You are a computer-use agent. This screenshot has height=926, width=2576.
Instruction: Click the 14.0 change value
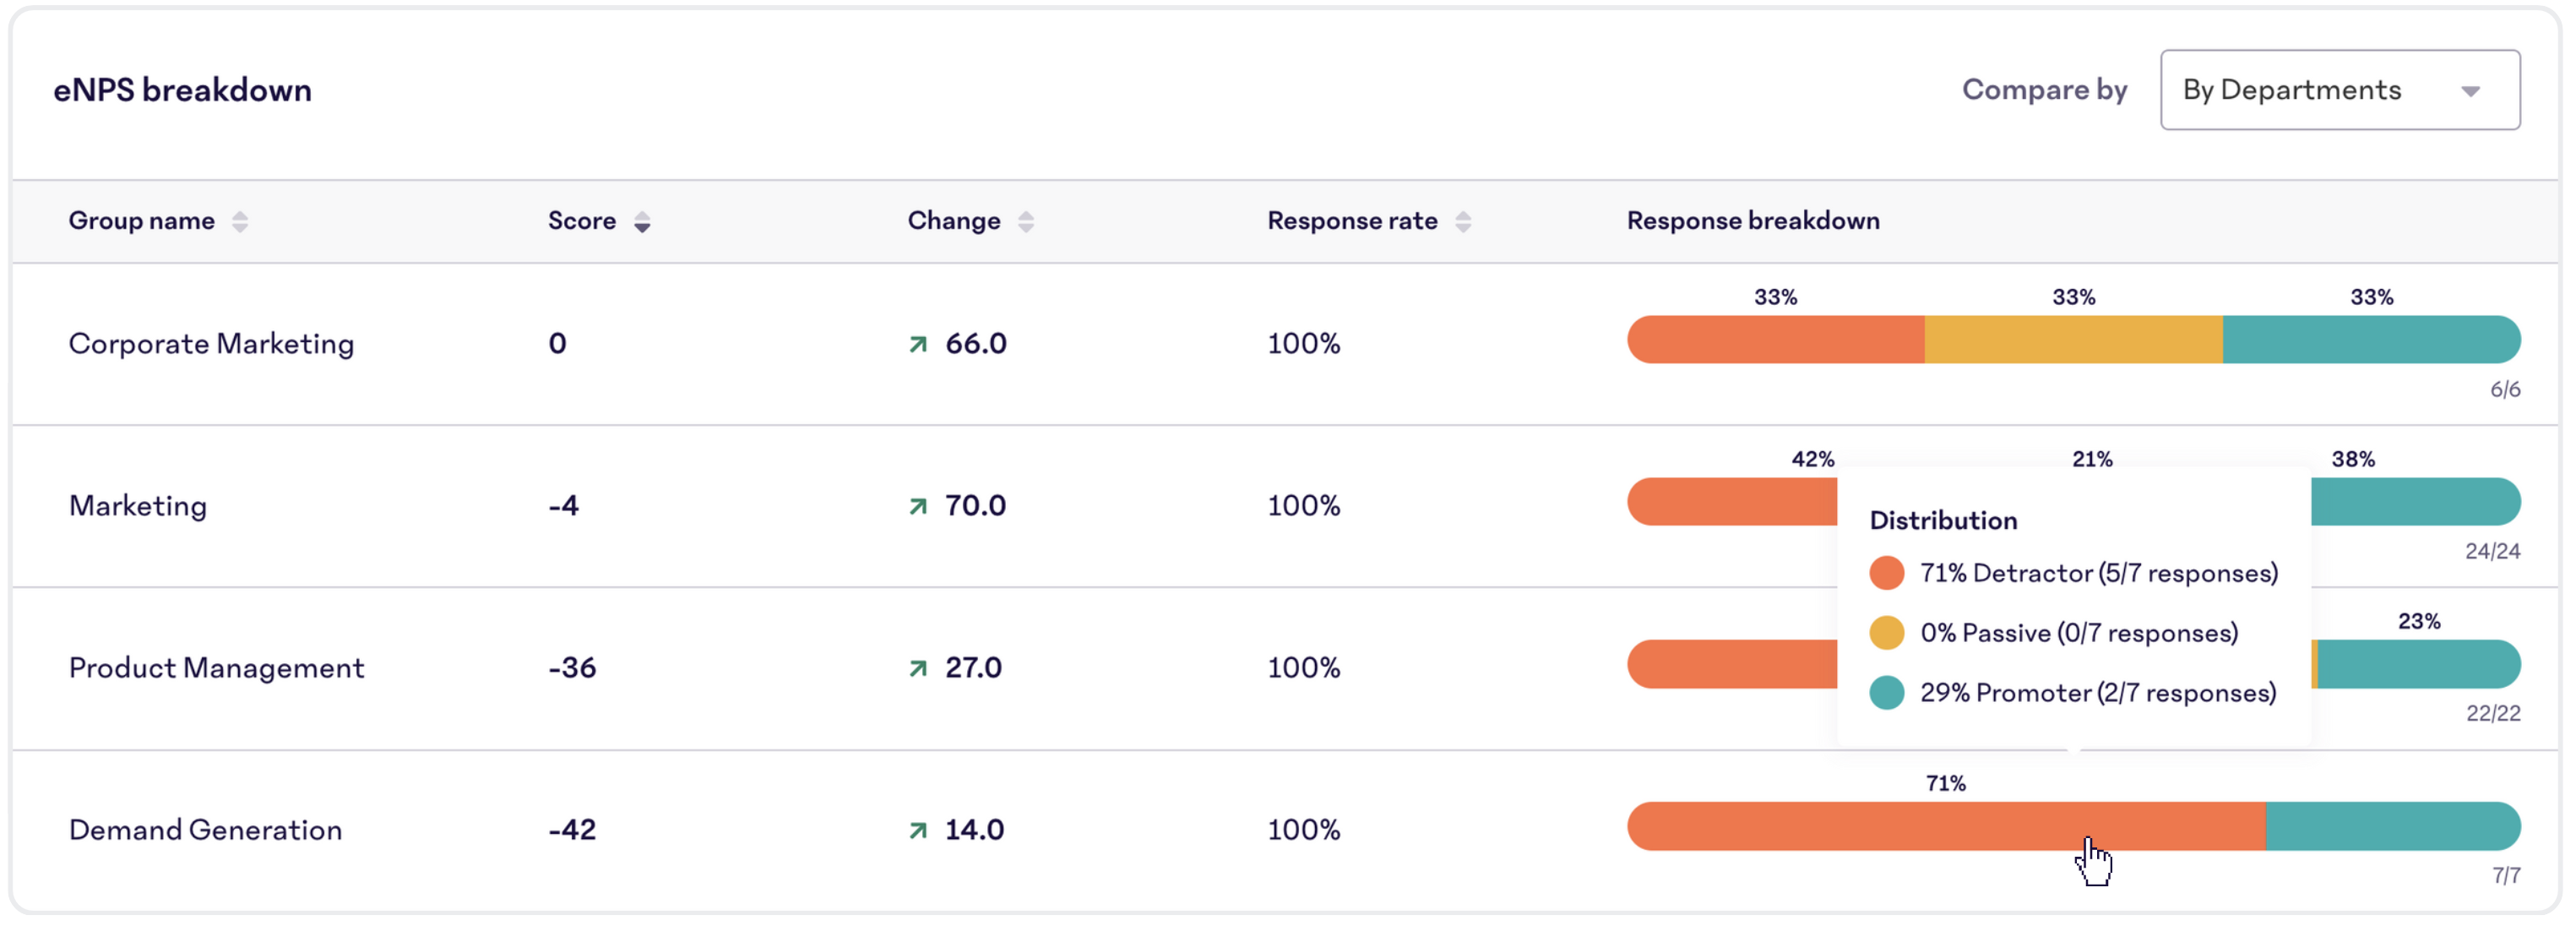coord(974,830)
